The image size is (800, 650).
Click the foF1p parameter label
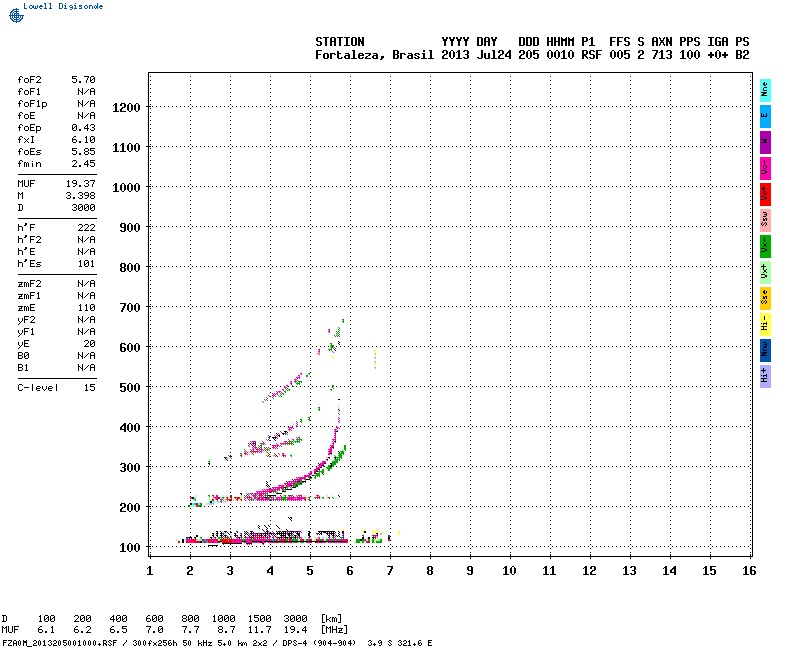tap(32, 104)
